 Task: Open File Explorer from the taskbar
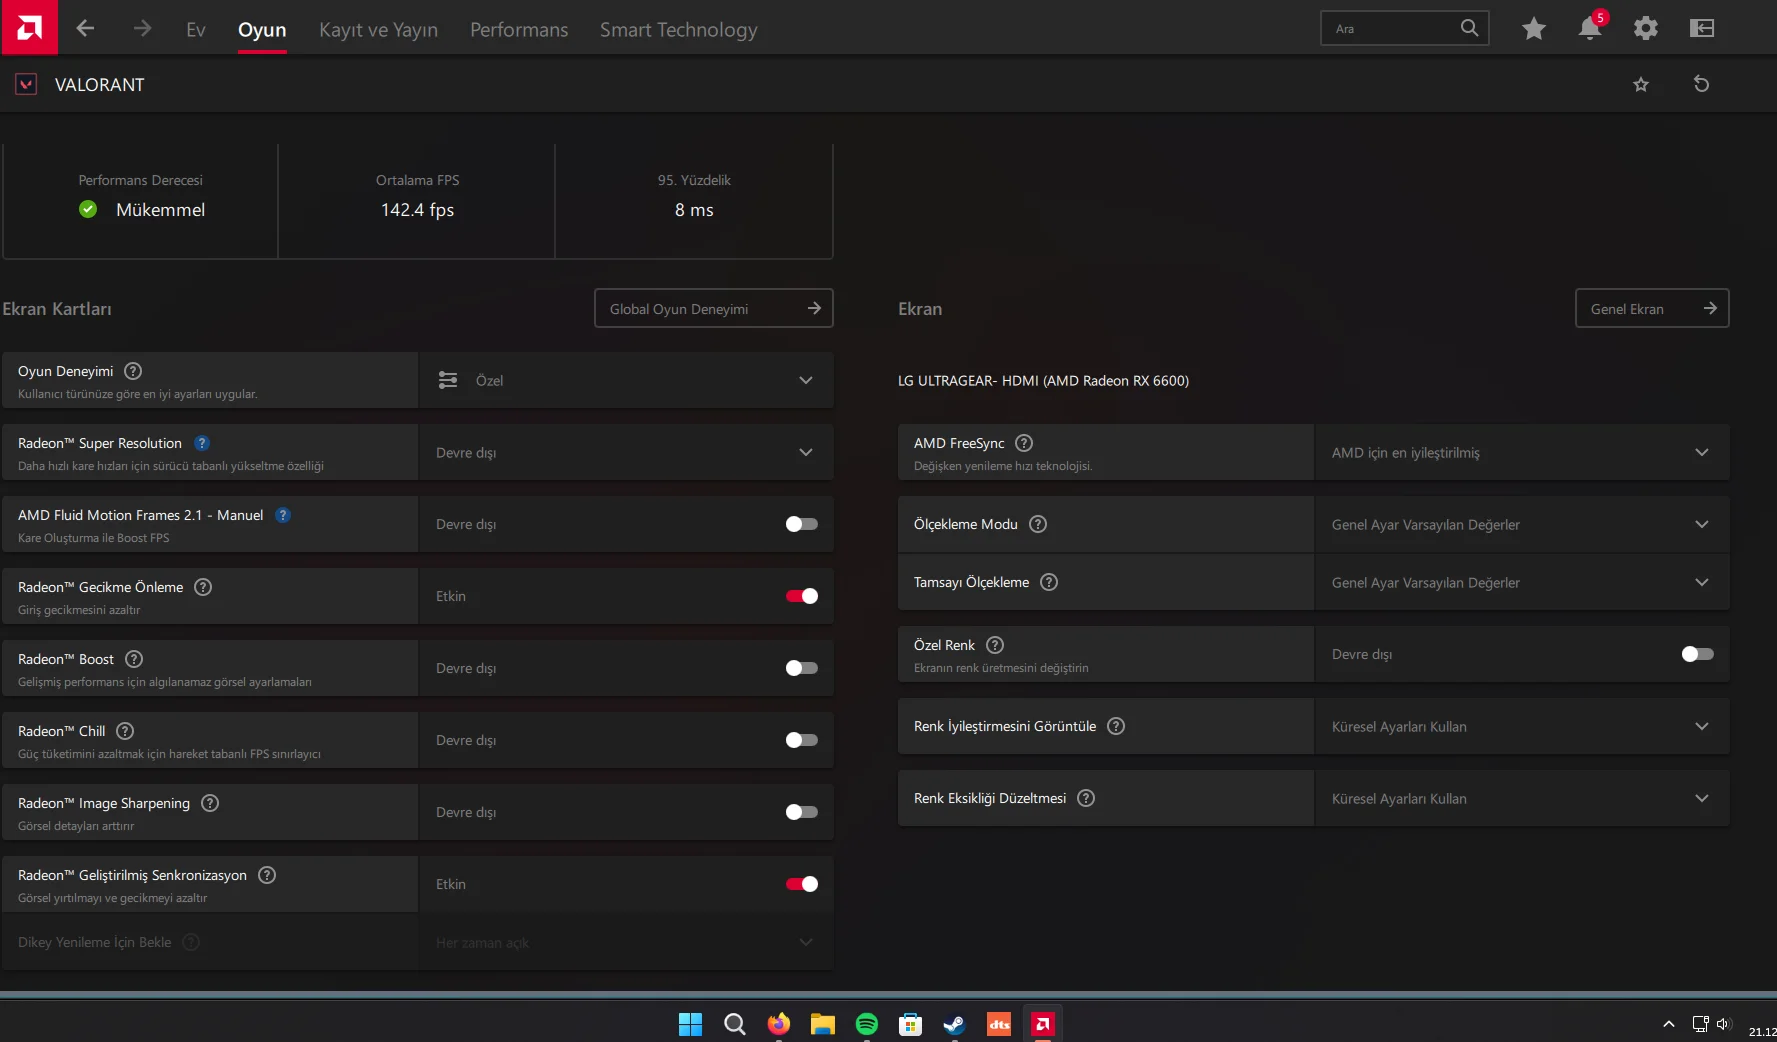(x=822, y=1024)
